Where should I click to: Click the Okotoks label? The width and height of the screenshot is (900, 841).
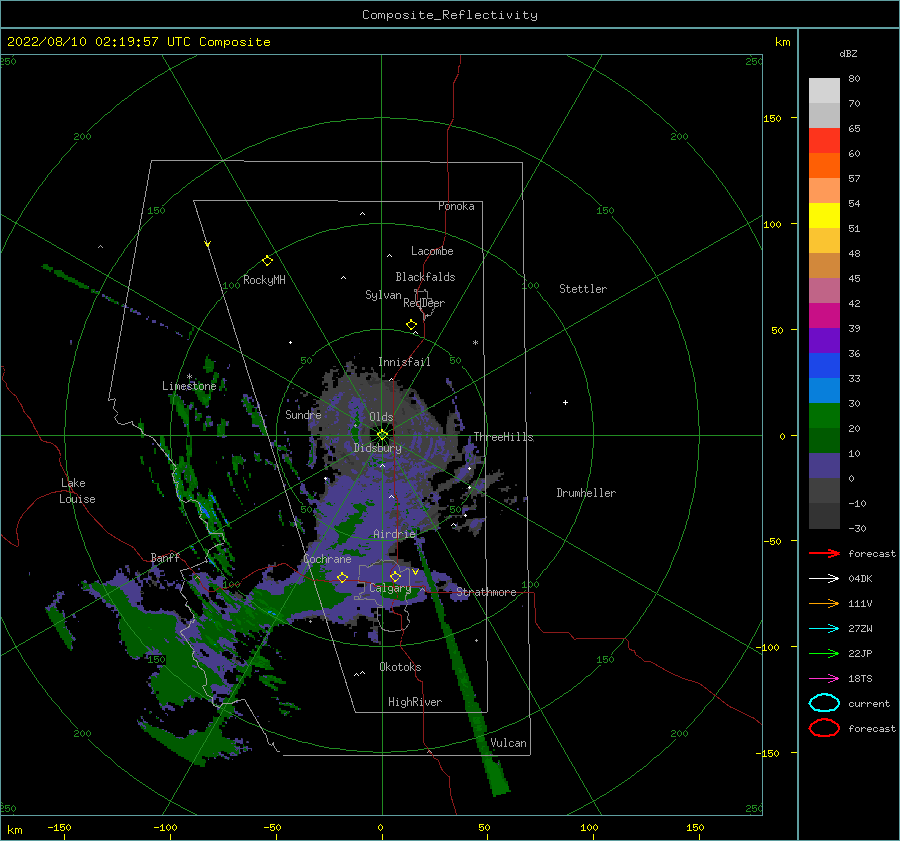(x=400, y=667)
